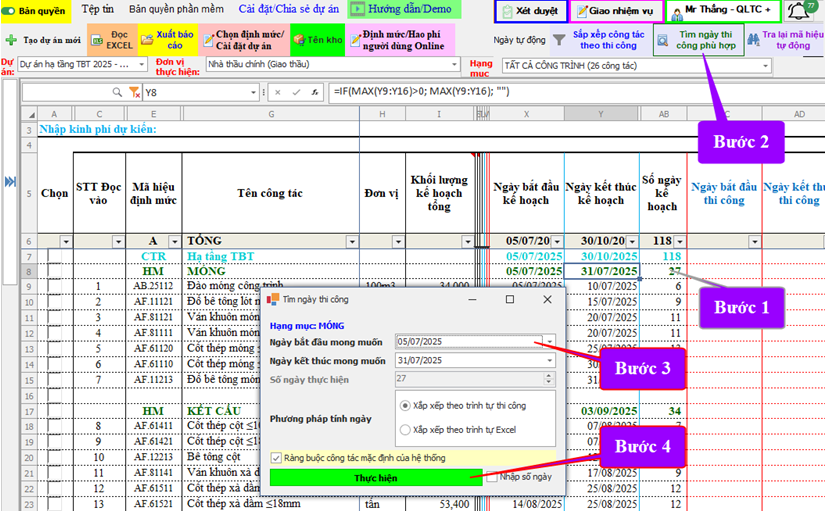
Task: Click the Tạo dự án mới plus icon
Action: 10,41
